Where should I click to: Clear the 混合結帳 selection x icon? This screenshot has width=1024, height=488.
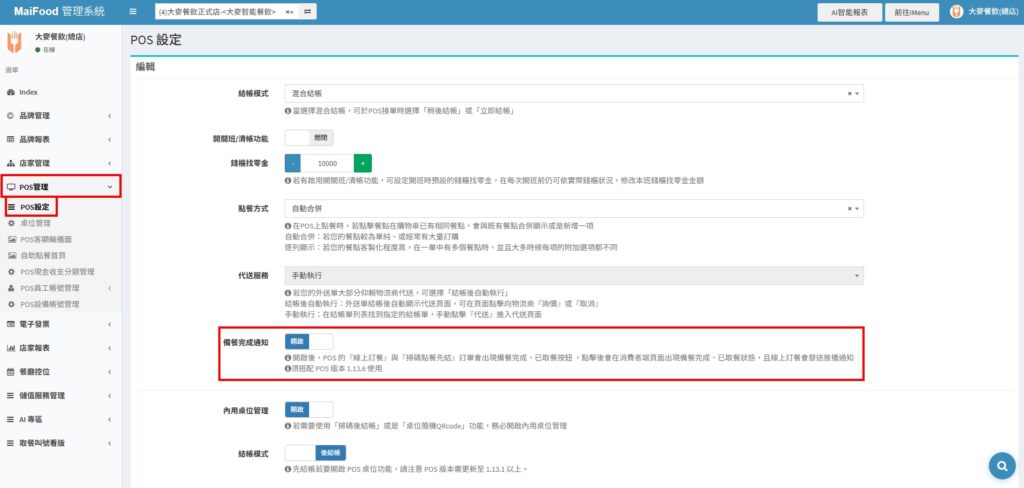pyautogui.click(x=849, y=94)
